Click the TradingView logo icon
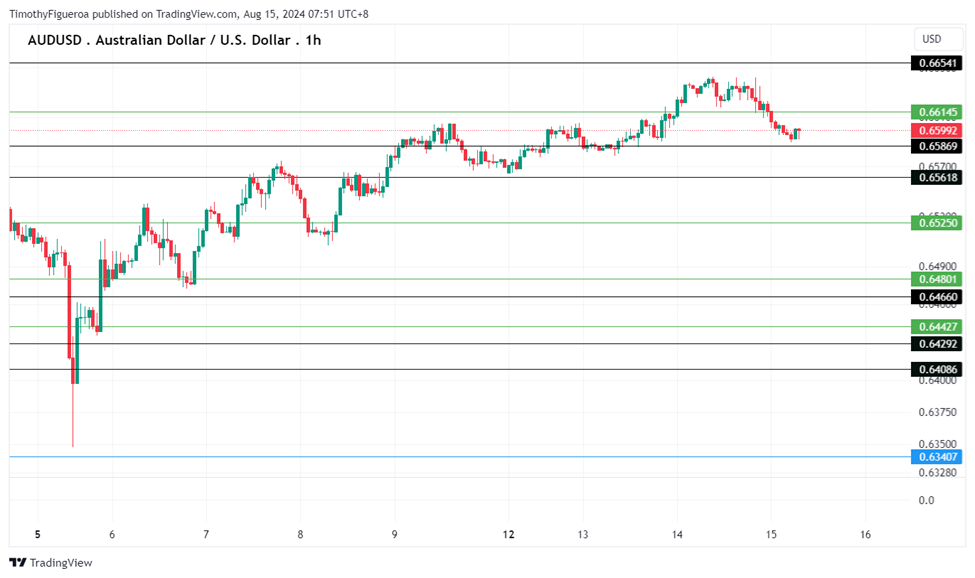Image resolution: width=975 pixels, height=578 pixels. (17, 563)
